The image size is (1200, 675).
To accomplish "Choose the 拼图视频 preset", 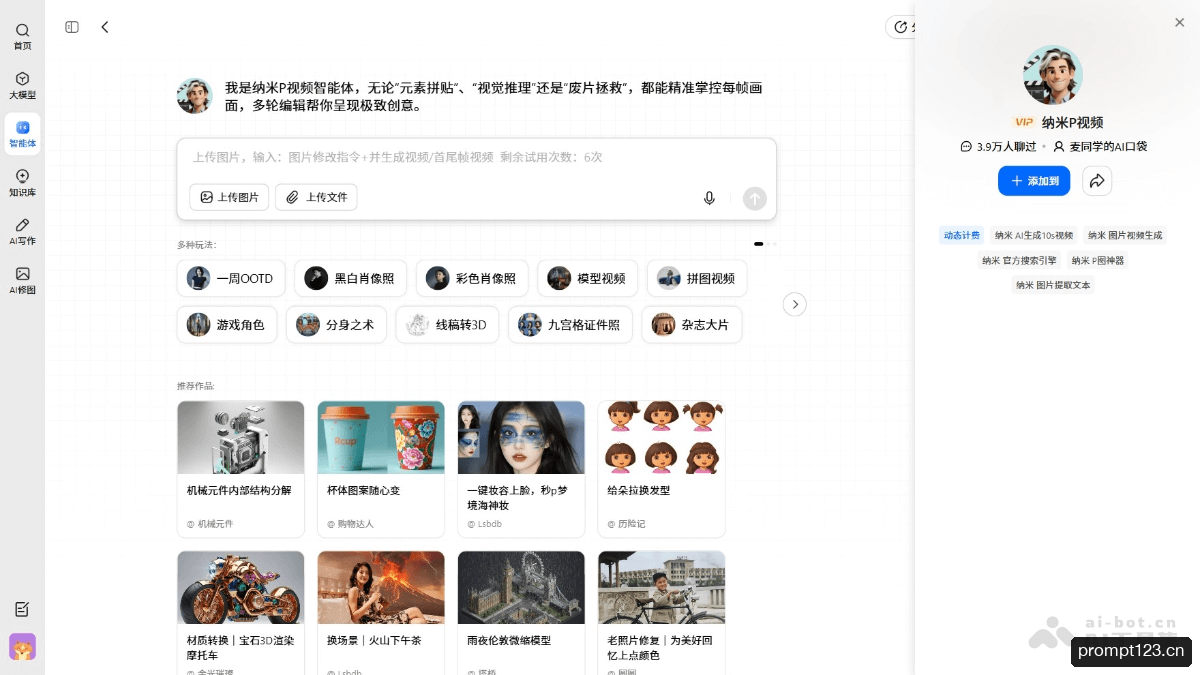I will [x=697, y=278].
